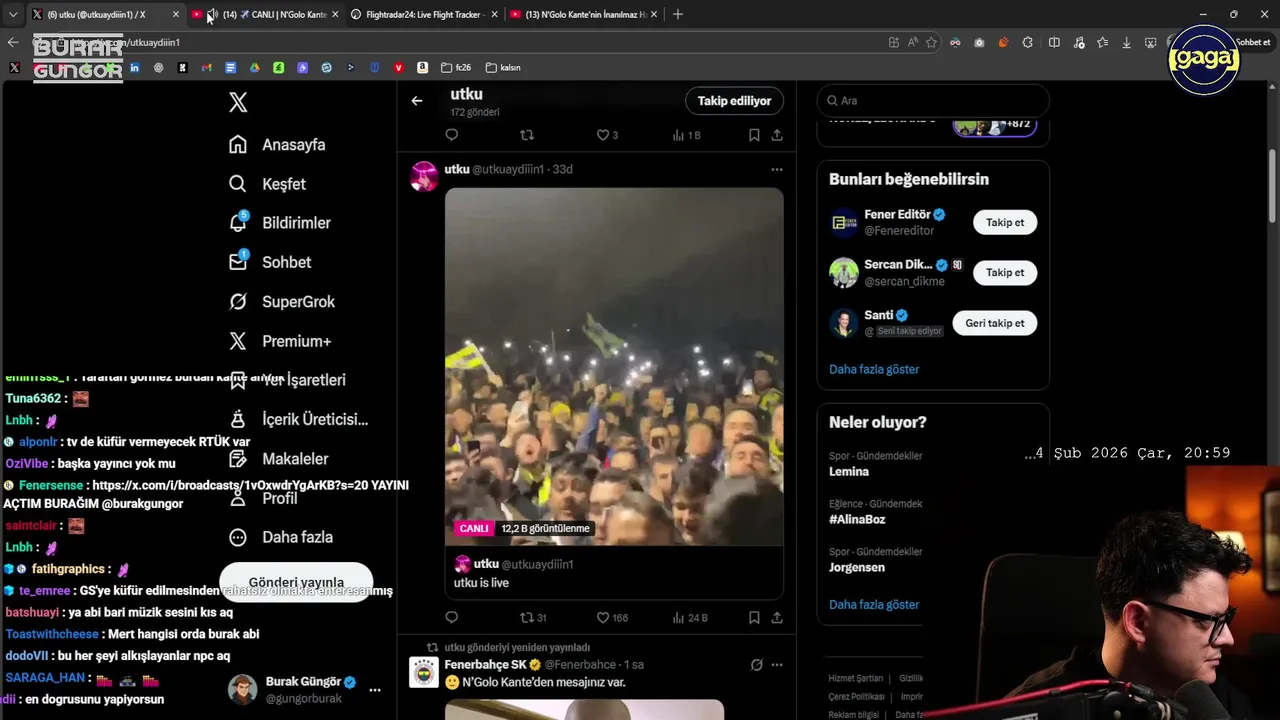Open the browser downloads icon

click(x=1126, y=42)
